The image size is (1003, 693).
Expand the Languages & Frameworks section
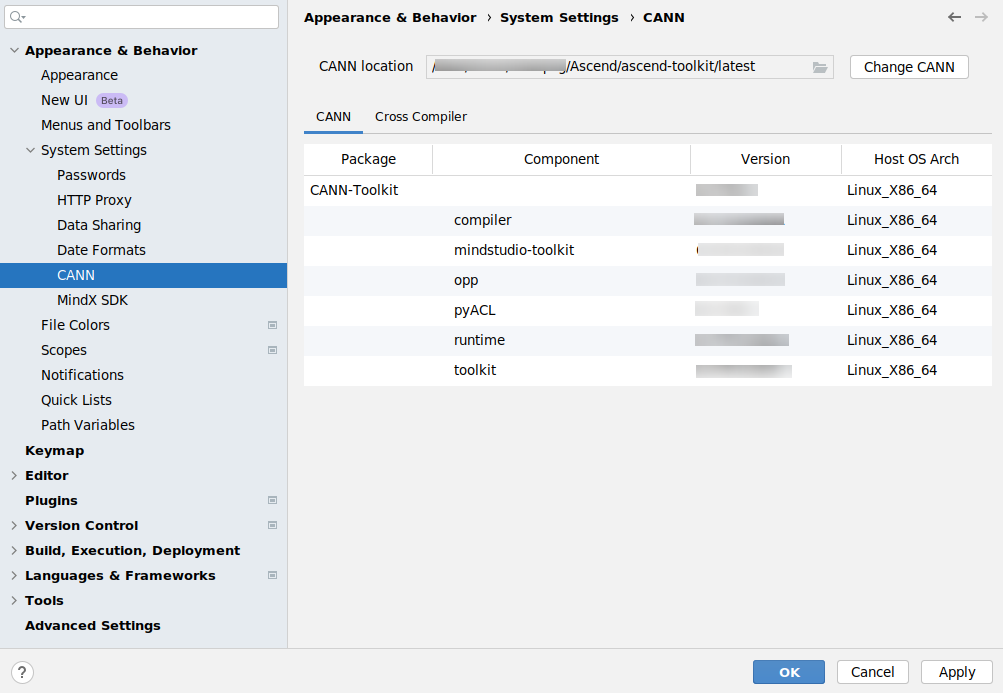[x=14, y=575]
